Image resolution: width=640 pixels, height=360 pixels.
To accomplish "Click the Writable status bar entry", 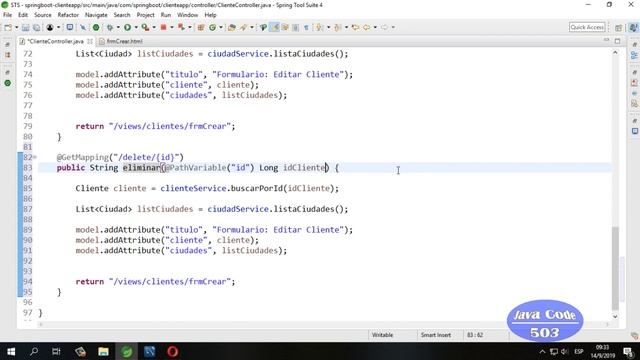I will tap(382, 335).
